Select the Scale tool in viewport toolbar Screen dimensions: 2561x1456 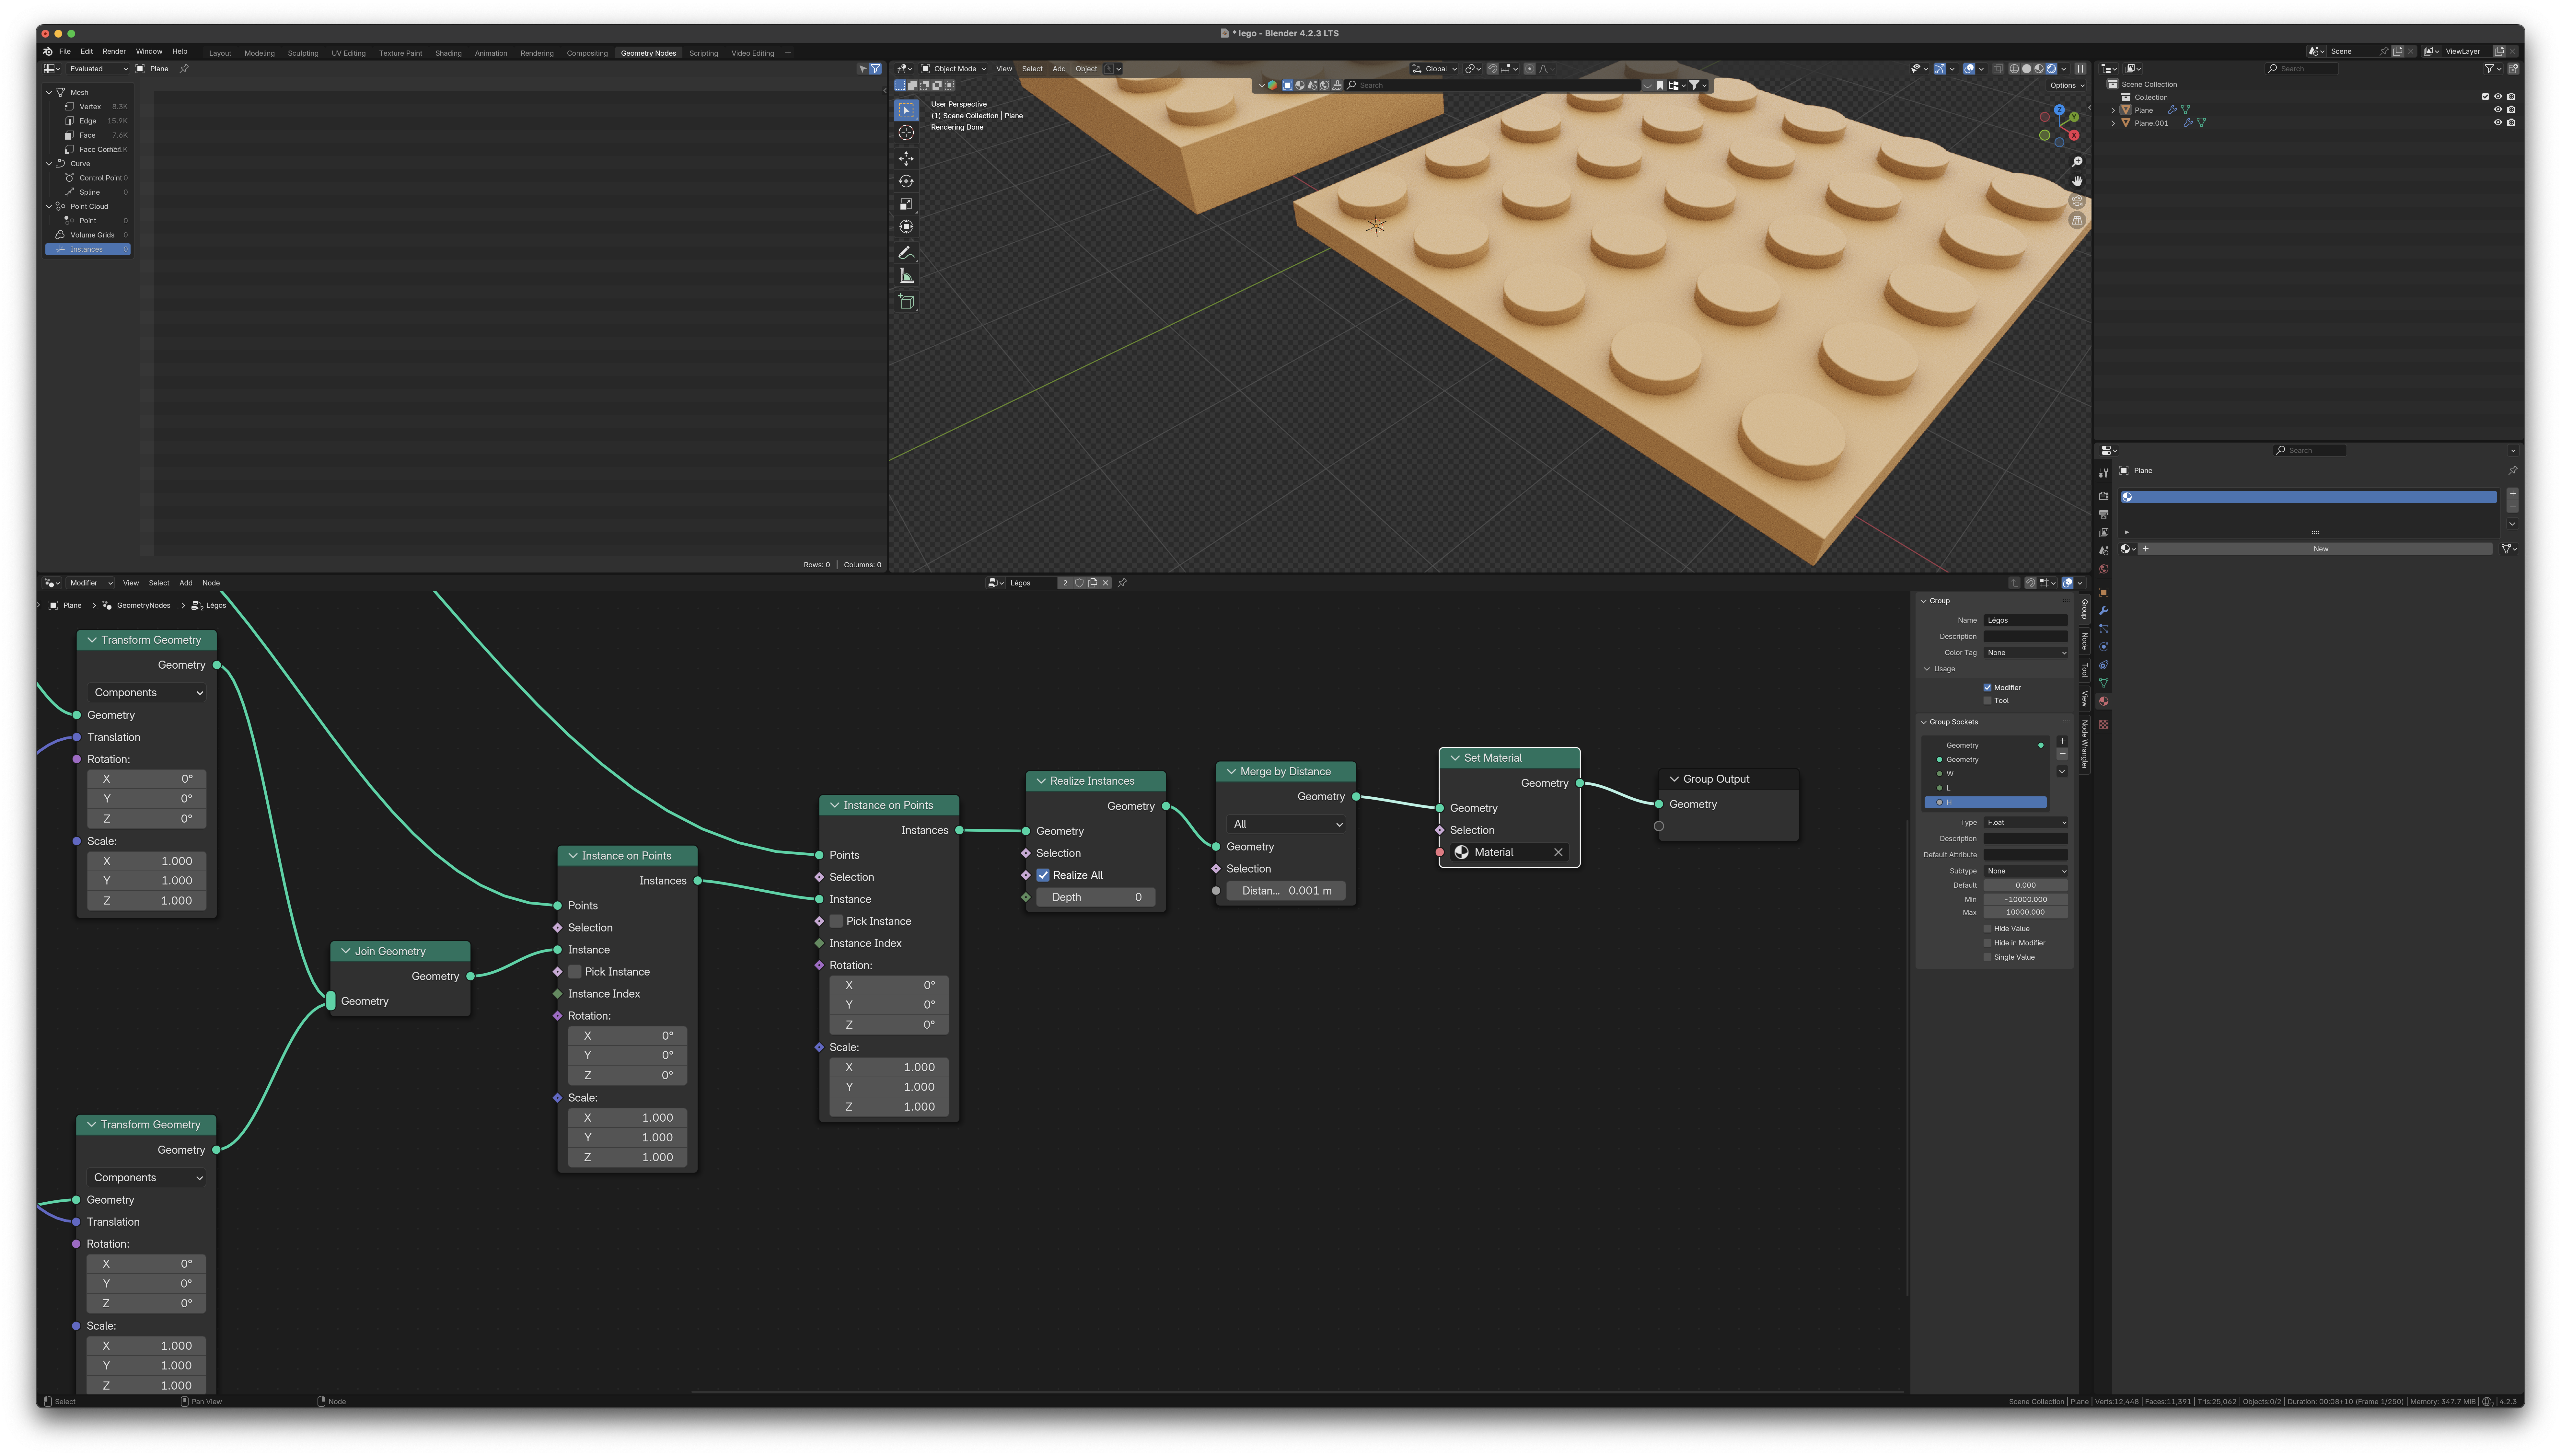pos(906,204)
